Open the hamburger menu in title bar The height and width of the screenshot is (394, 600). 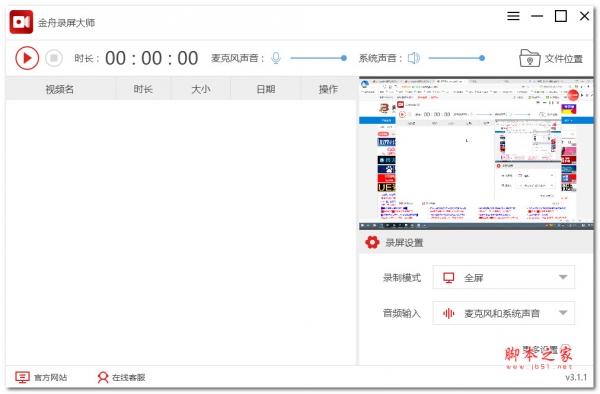513,16
